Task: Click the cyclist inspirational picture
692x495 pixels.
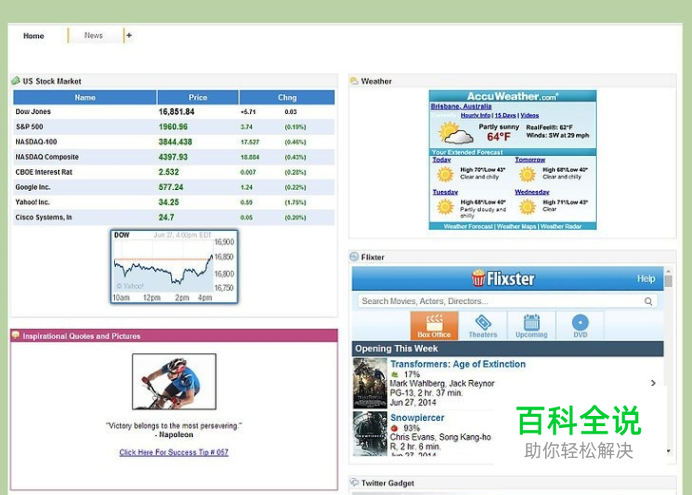Action: [174, 381]
